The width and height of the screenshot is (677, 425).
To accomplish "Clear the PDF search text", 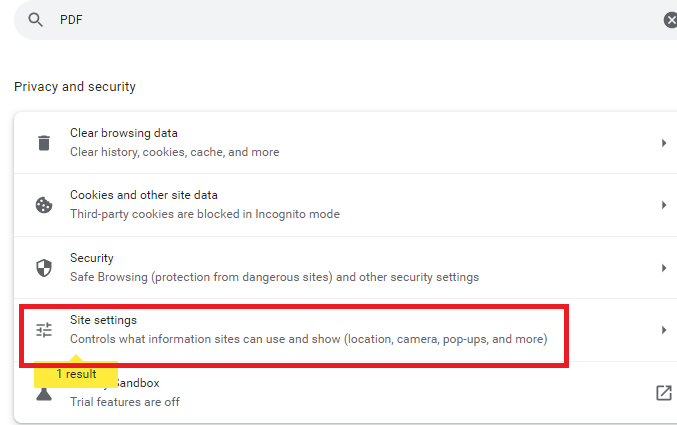I will coord(669,20).
